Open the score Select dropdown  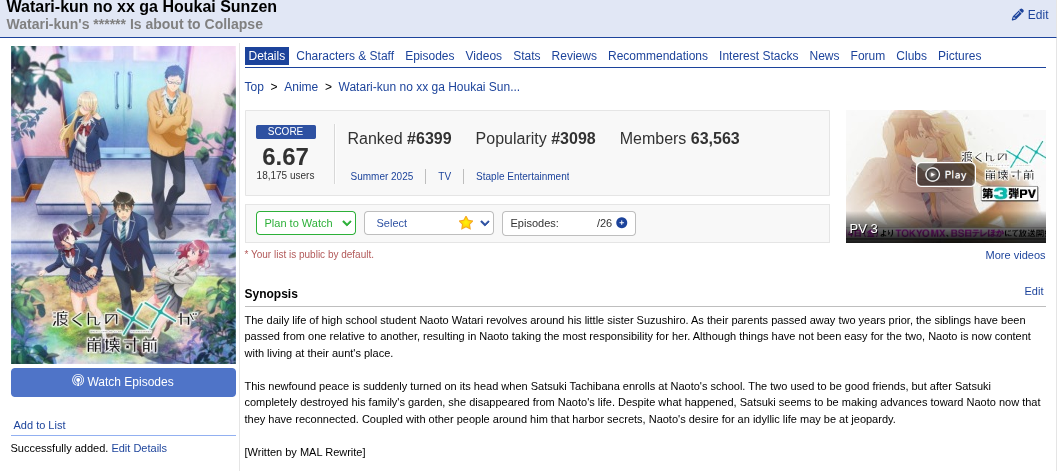tap(428, 223)
